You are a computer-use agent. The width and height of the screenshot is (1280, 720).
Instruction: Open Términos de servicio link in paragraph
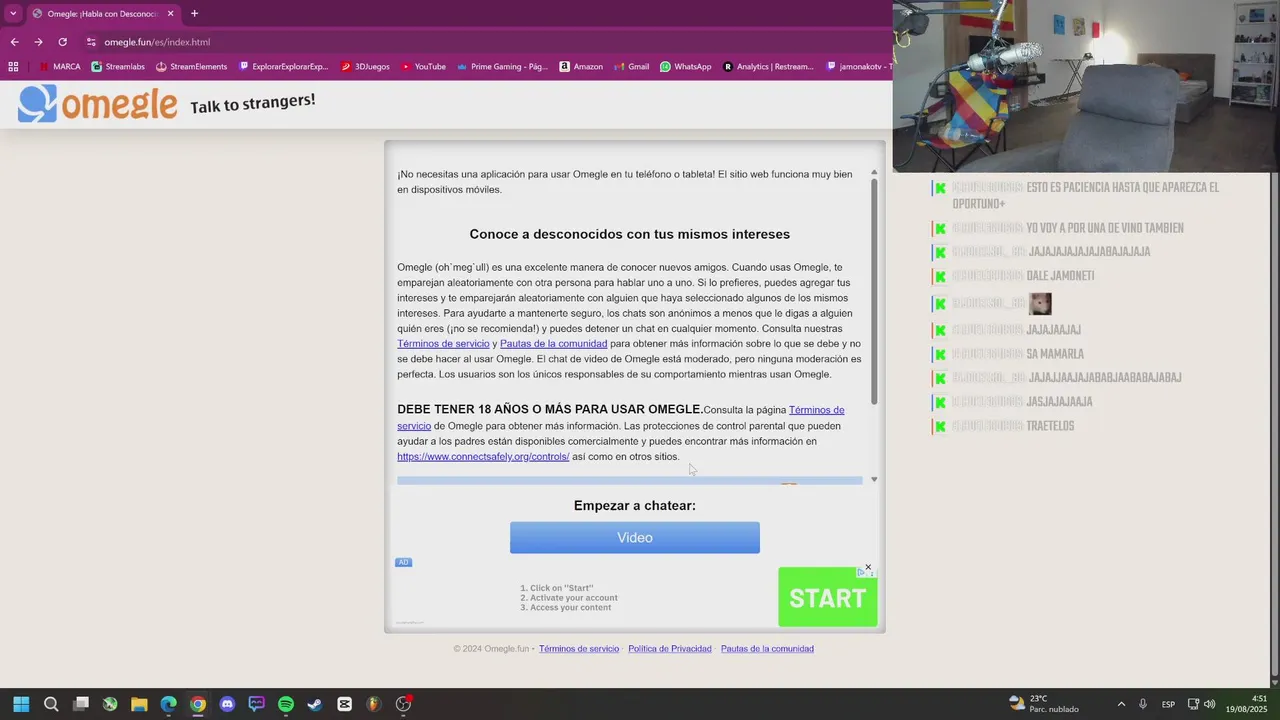tap(443, 344)
